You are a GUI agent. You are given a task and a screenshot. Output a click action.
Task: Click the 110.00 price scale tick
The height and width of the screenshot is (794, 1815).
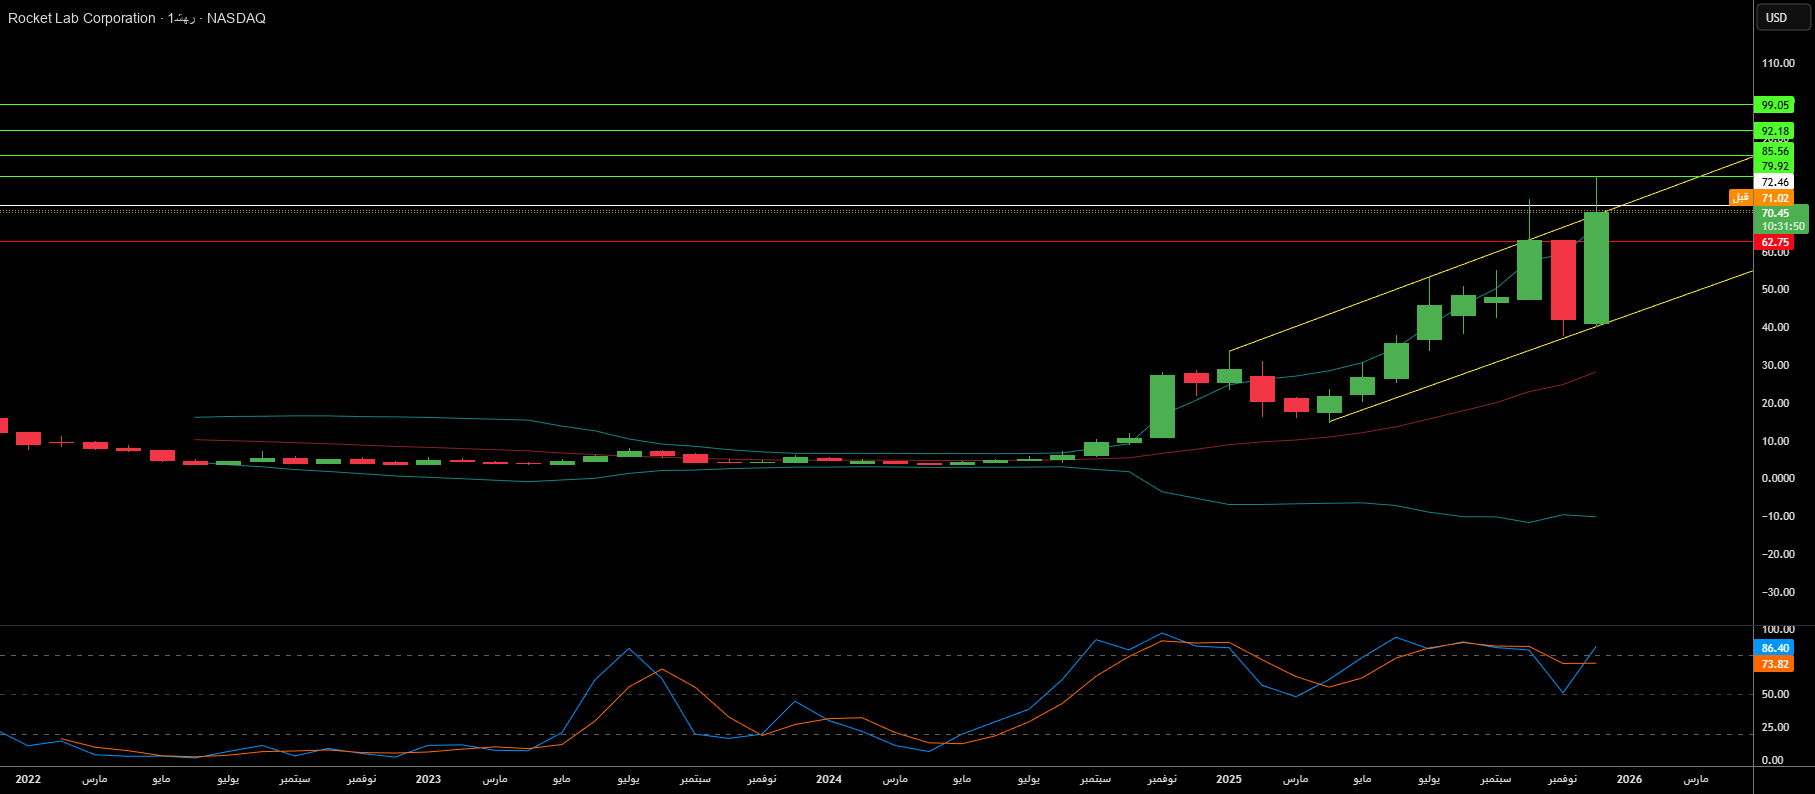(x=1778, y=63)
